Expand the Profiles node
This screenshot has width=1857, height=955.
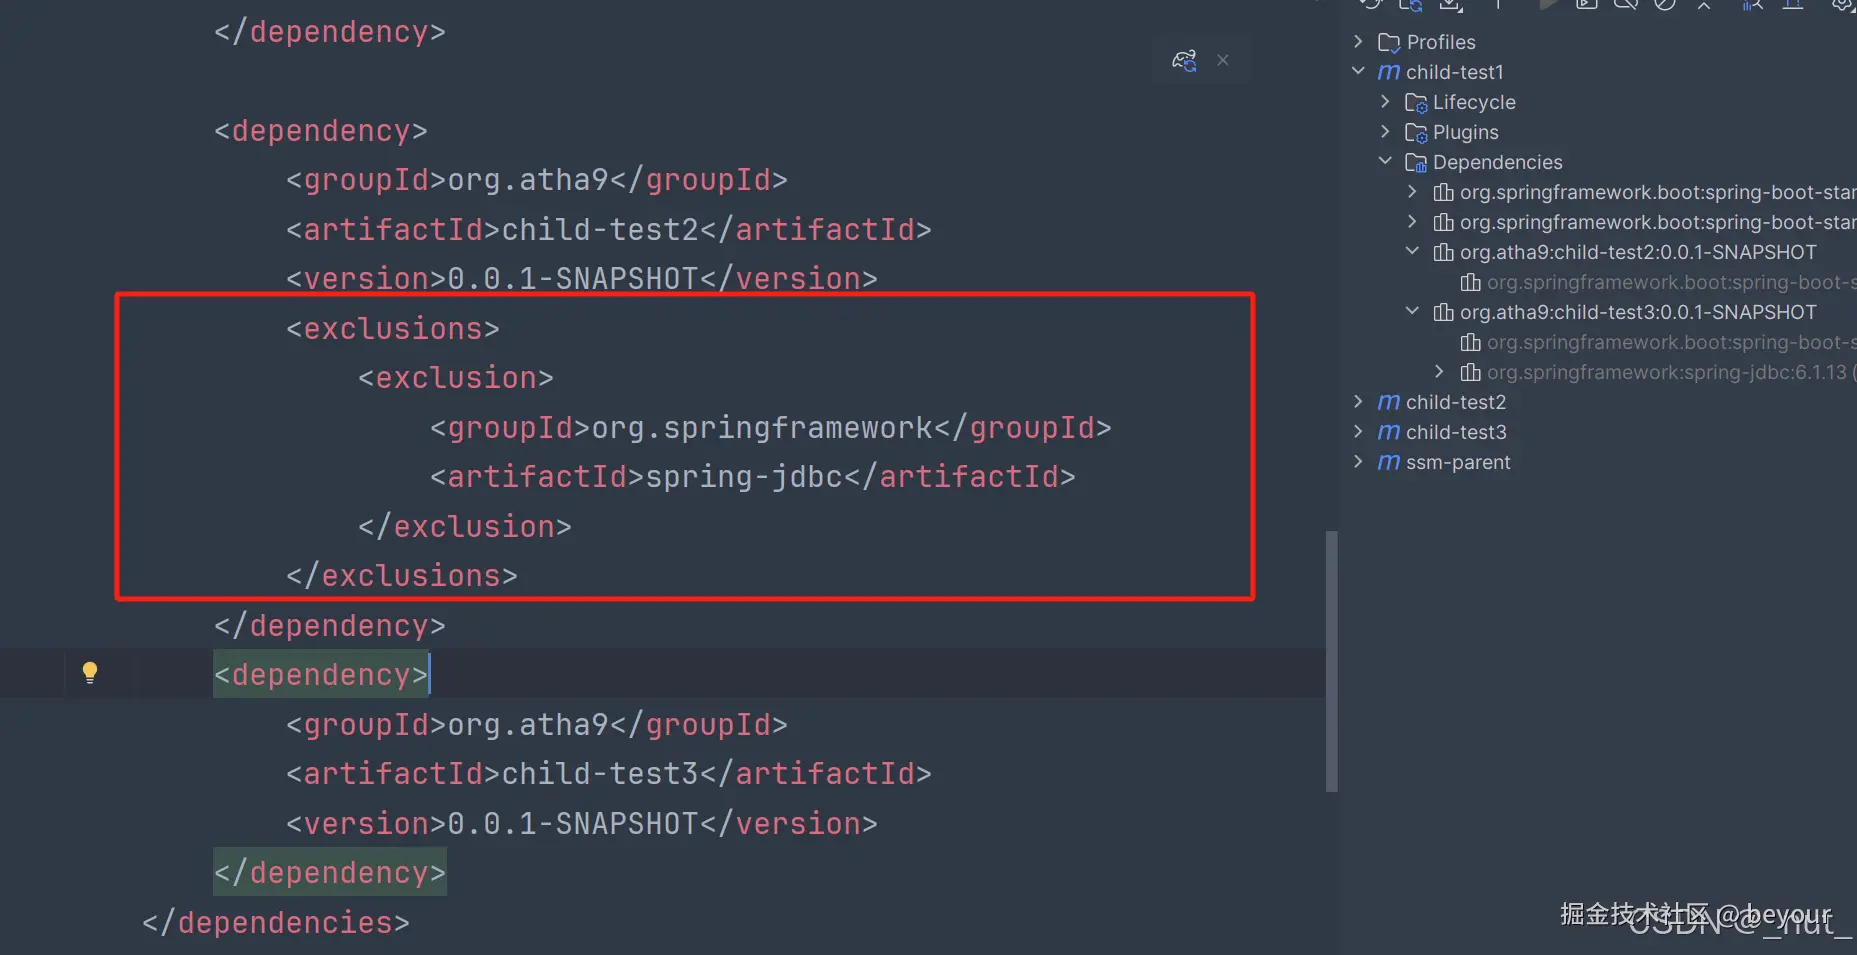(1358, 41)
